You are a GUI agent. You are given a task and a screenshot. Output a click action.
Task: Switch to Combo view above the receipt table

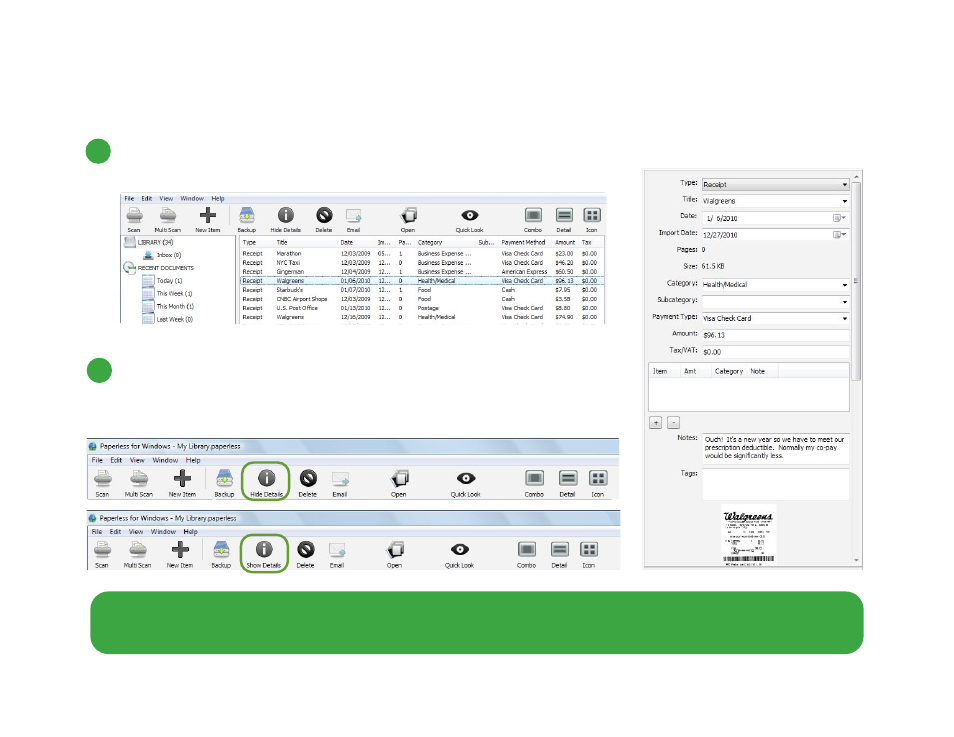pyautogui.click(x=533, y=216)
